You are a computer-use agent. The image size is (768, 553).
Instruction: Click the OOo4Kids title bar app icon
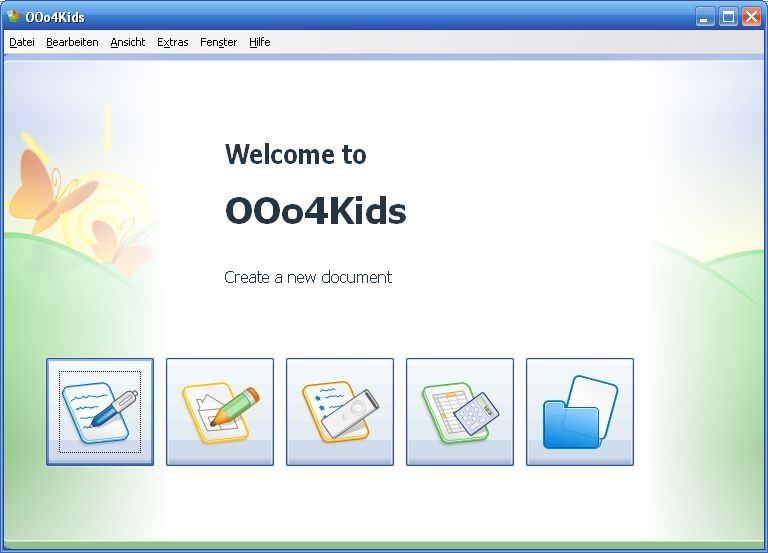(x=13, y=16)
